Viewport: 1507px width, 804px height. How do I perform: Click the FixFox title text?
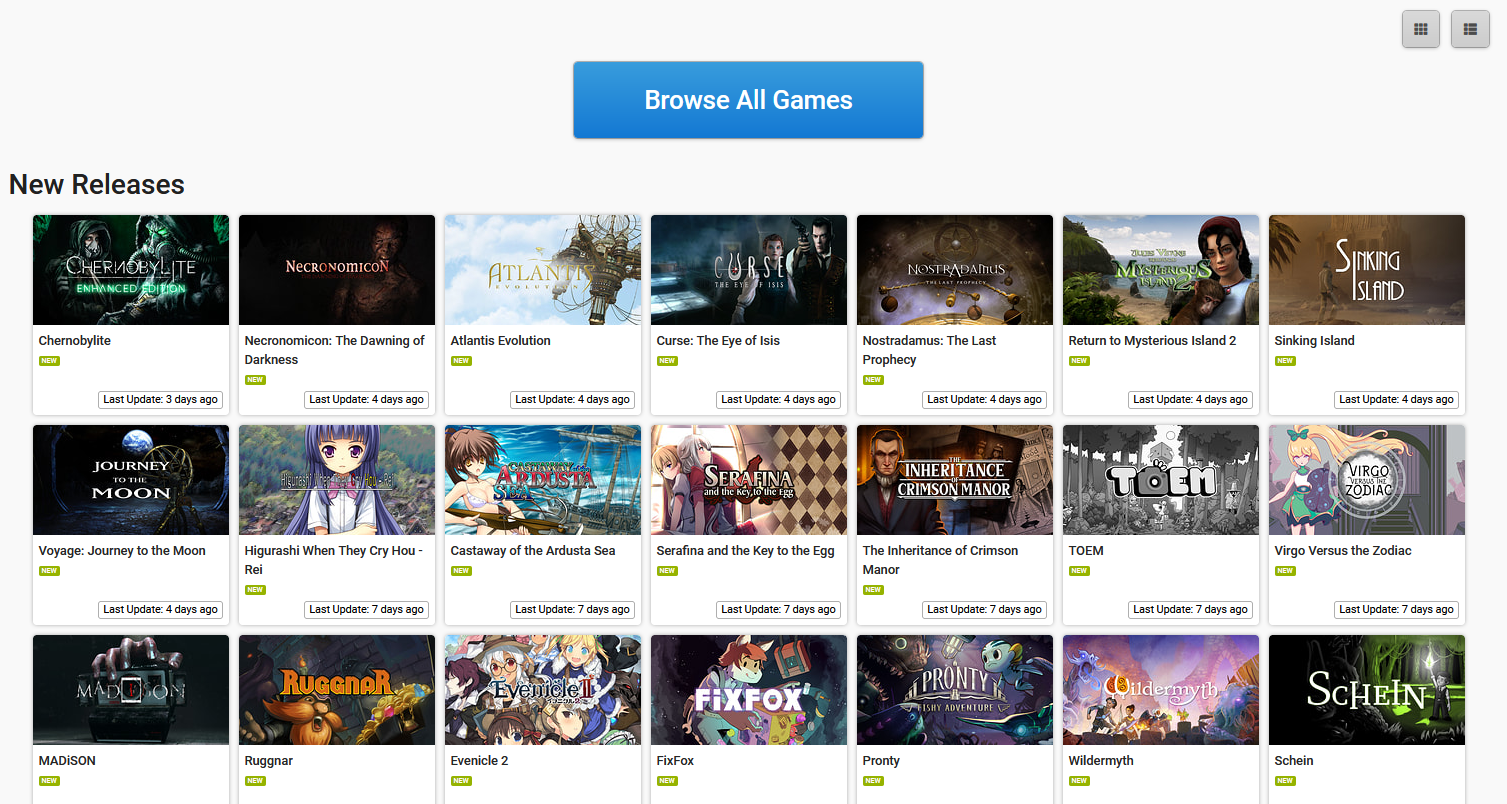(x=675, y=761)
